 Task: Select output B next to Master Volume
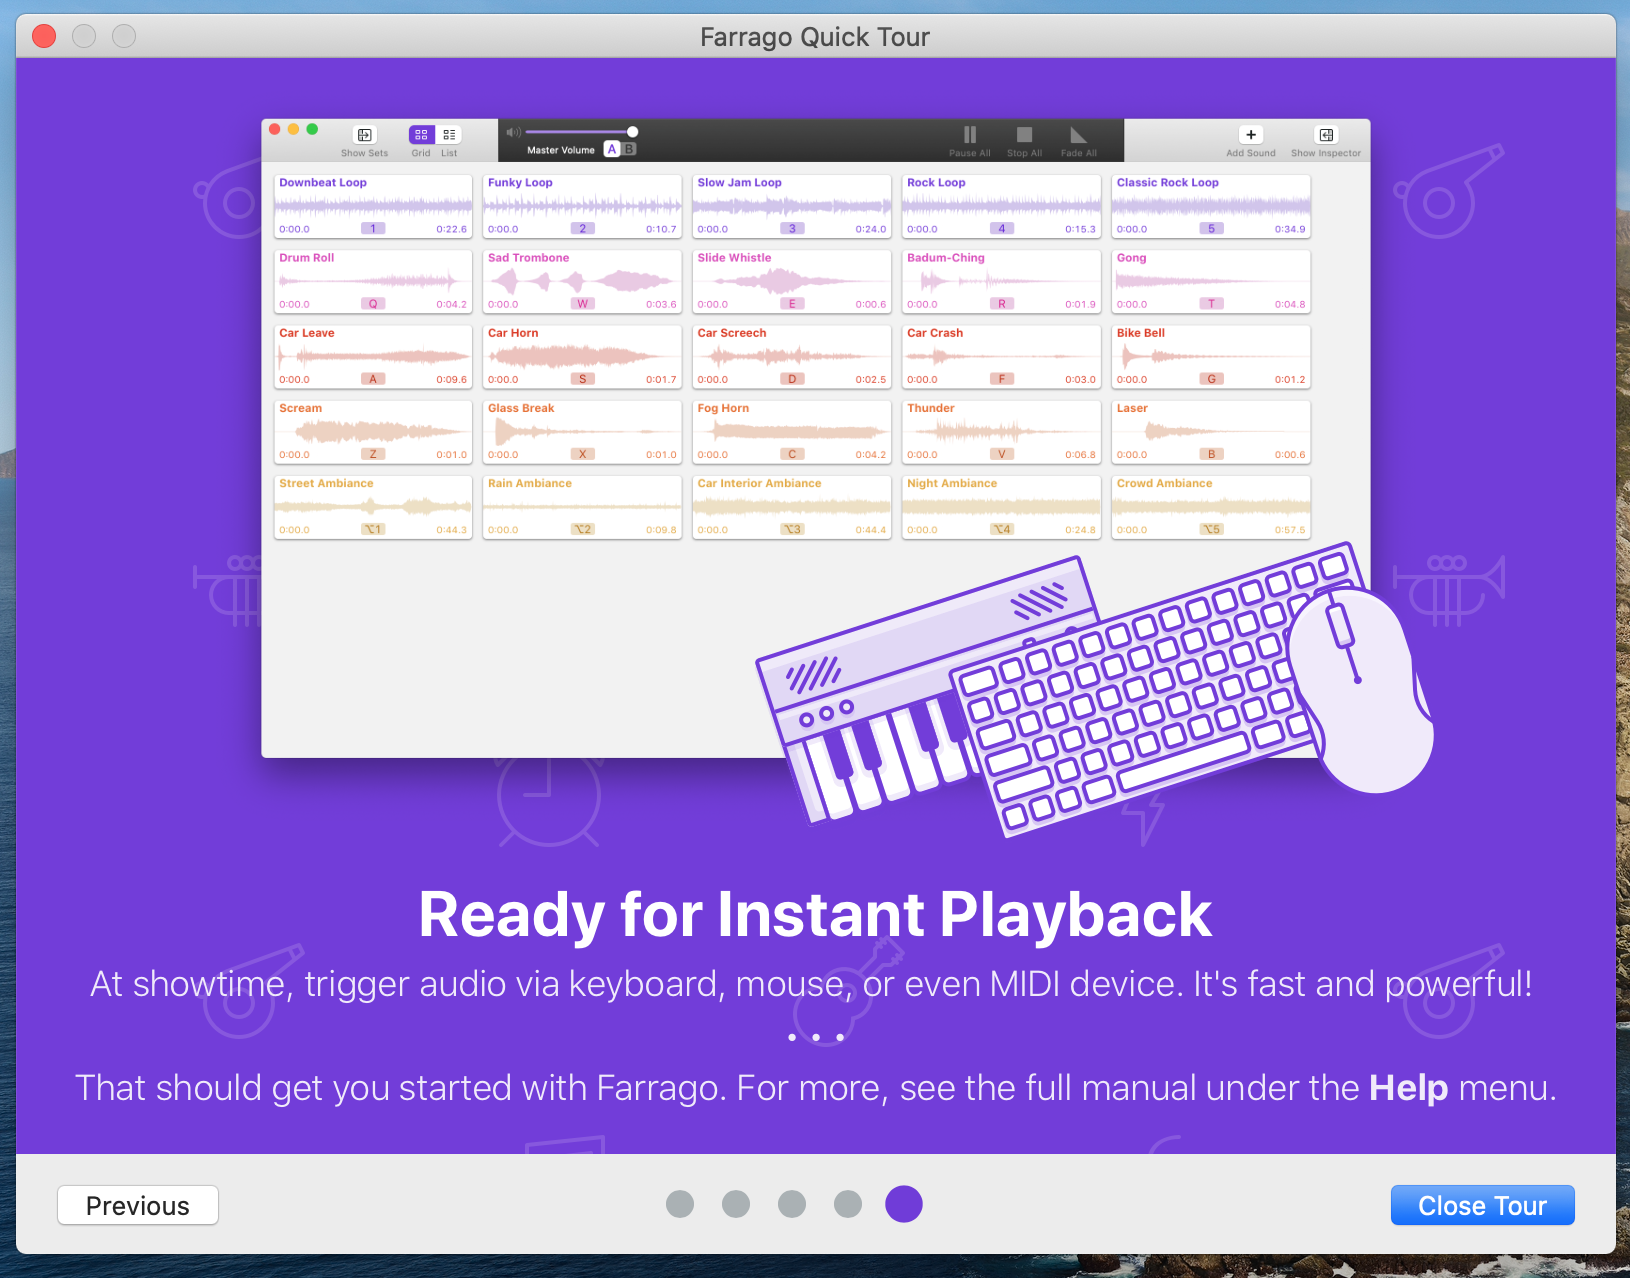point(629,150)
